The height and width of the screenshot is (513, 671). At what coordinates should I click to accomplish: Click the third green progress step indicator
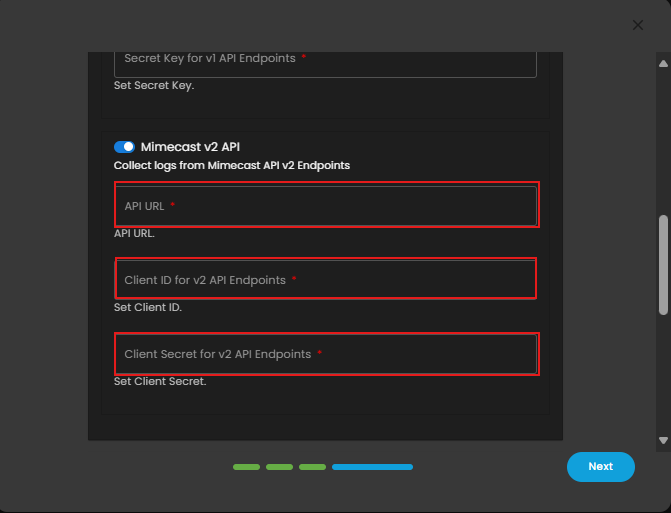click(x=312, y=467)
